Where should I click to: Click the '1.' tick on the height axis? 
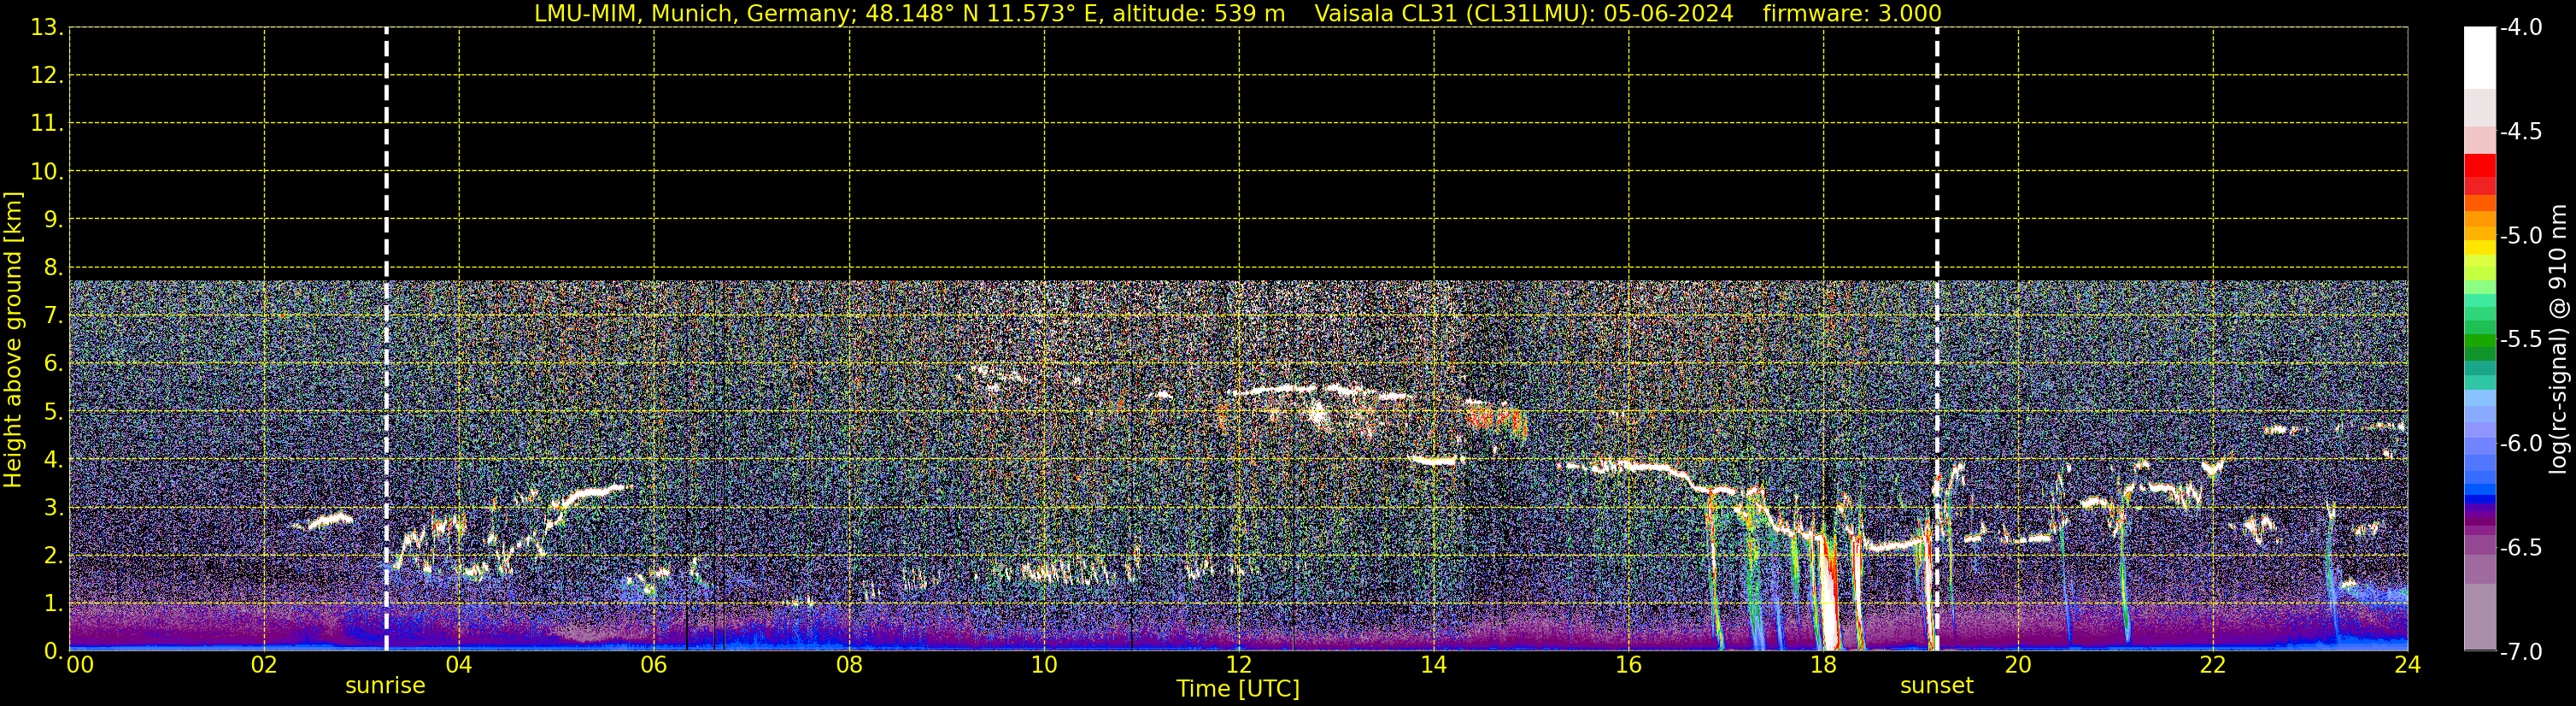tap(52, 604)
